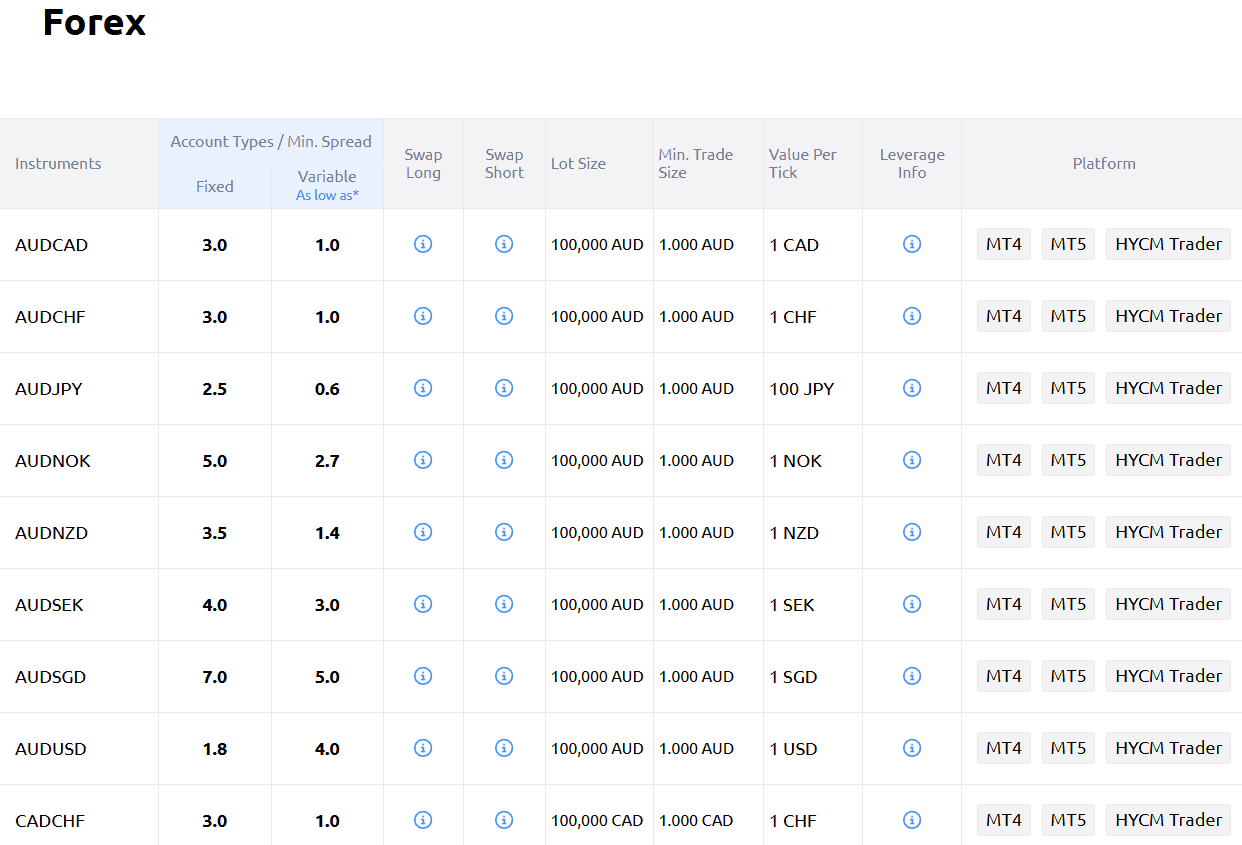Open Leverage Info icon for AUDSEK
The image size is (1242, 845).
pos(911,604)
